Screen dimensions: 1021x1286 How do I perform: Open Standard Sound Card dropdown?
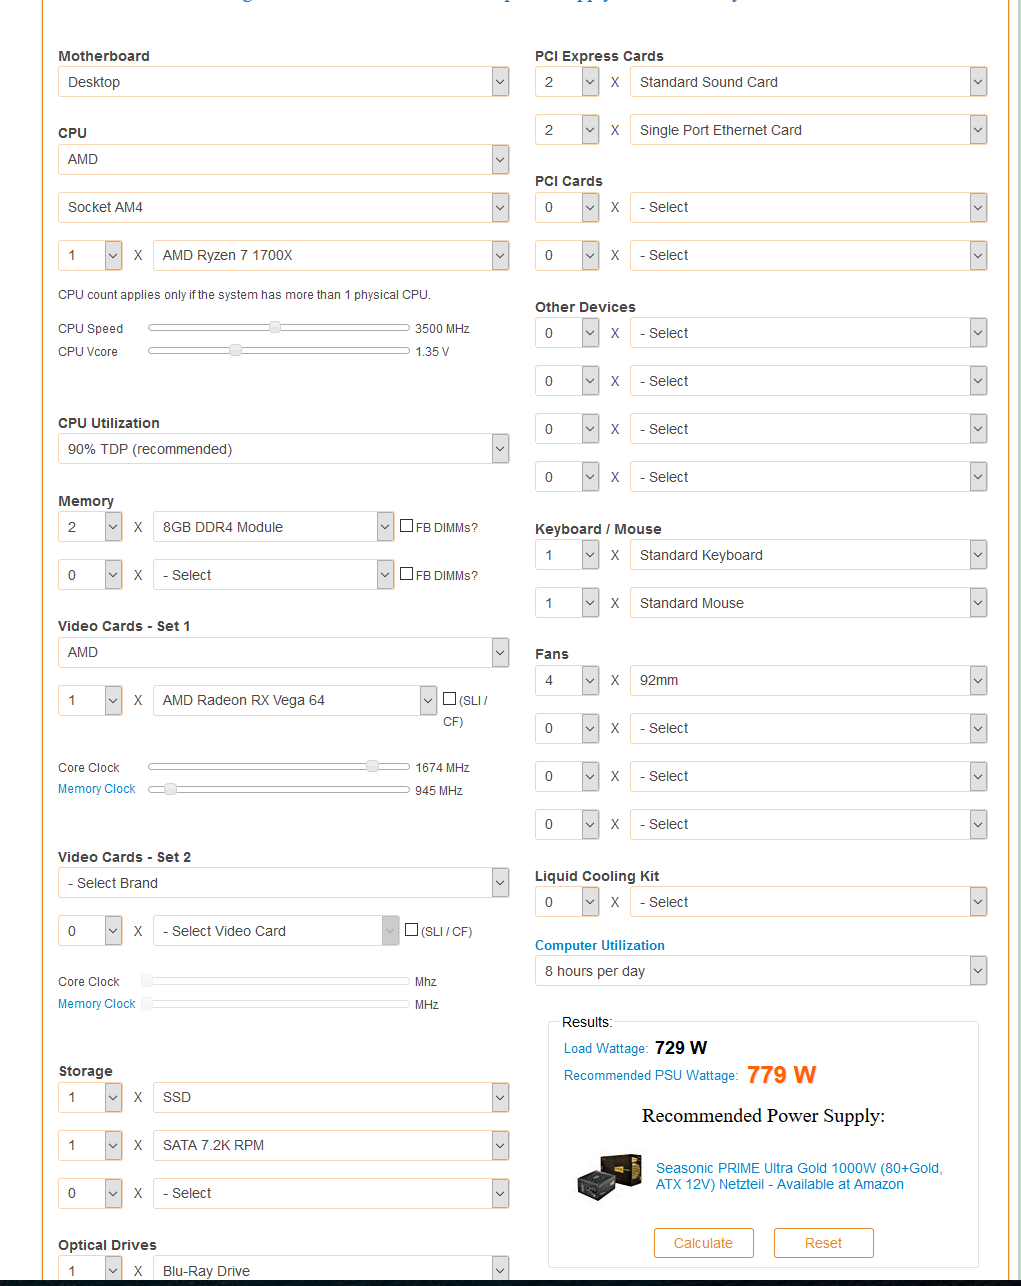tap(808, 82)
